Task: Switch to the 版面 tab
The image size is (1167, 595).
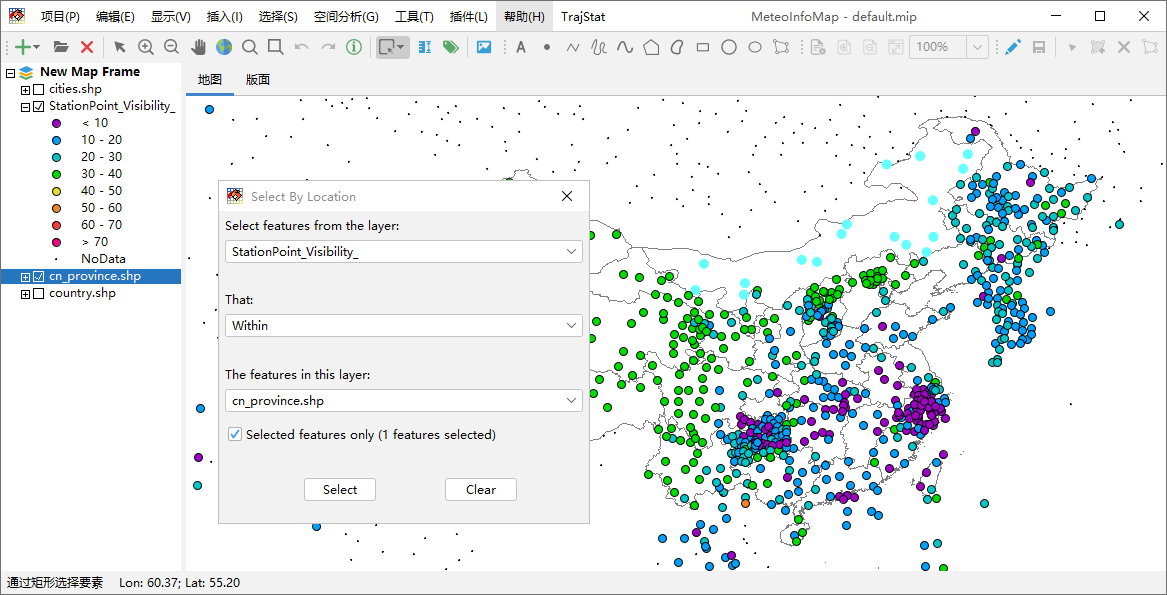Action: tap(257, 80)
